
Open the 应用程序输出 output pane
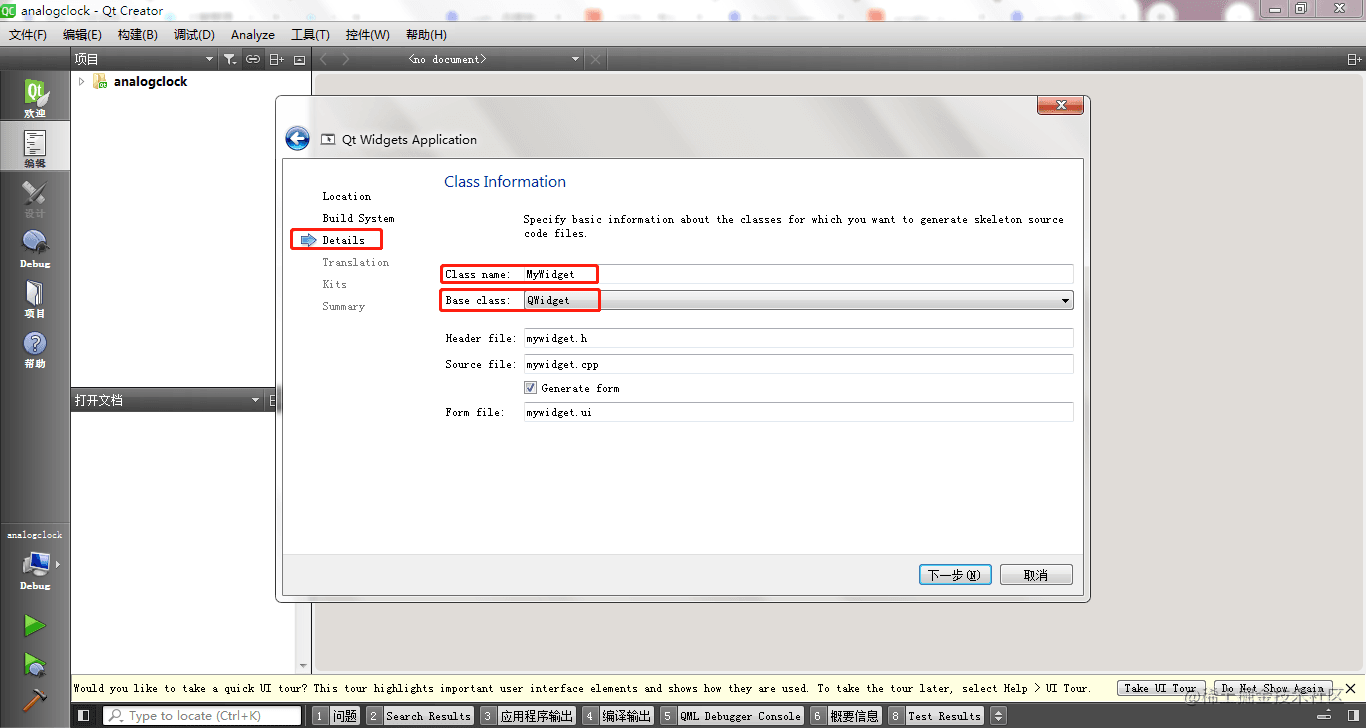[x=527, y=716]
